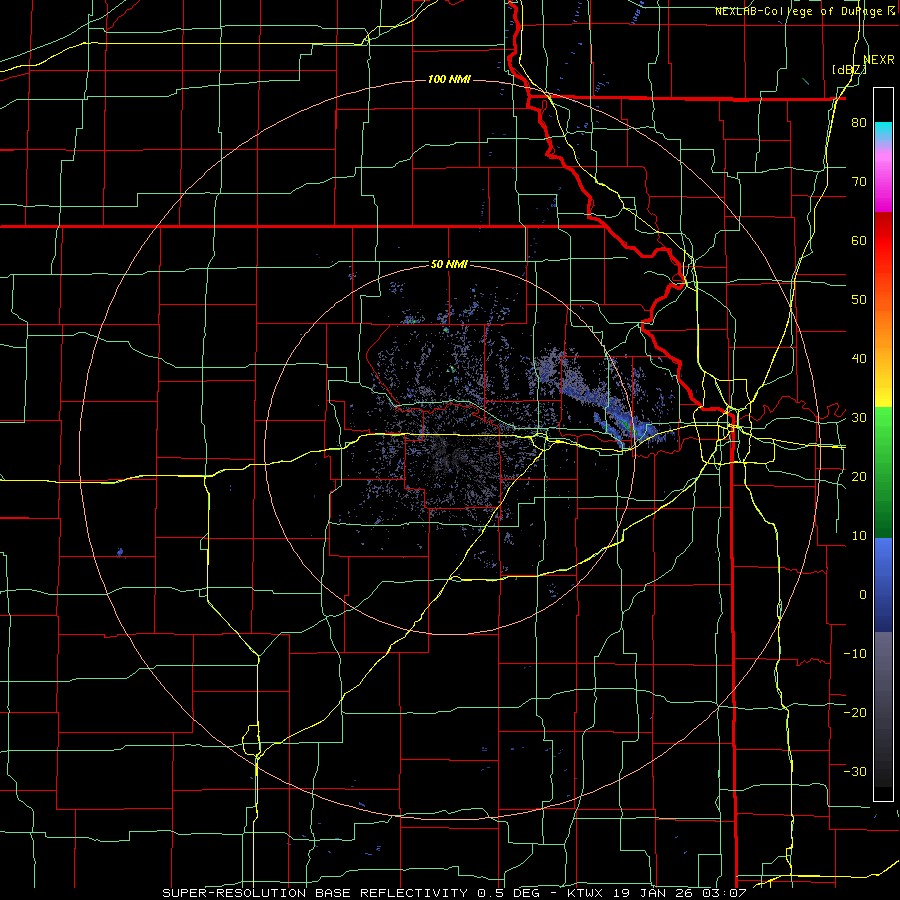Click the 30 value on dBZ scale

859,418
